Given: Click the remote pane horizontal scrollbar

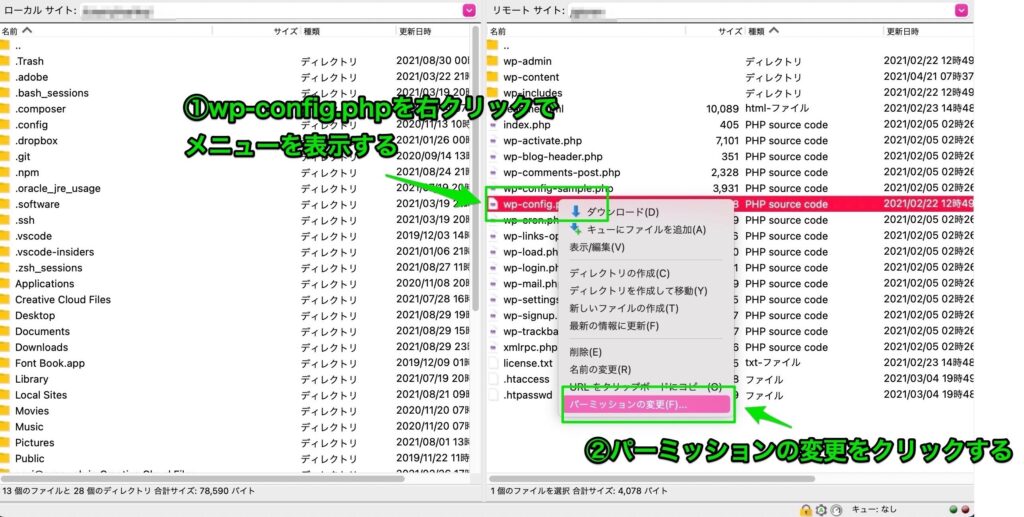Looking at the screenshot, I should pos(652,478).
